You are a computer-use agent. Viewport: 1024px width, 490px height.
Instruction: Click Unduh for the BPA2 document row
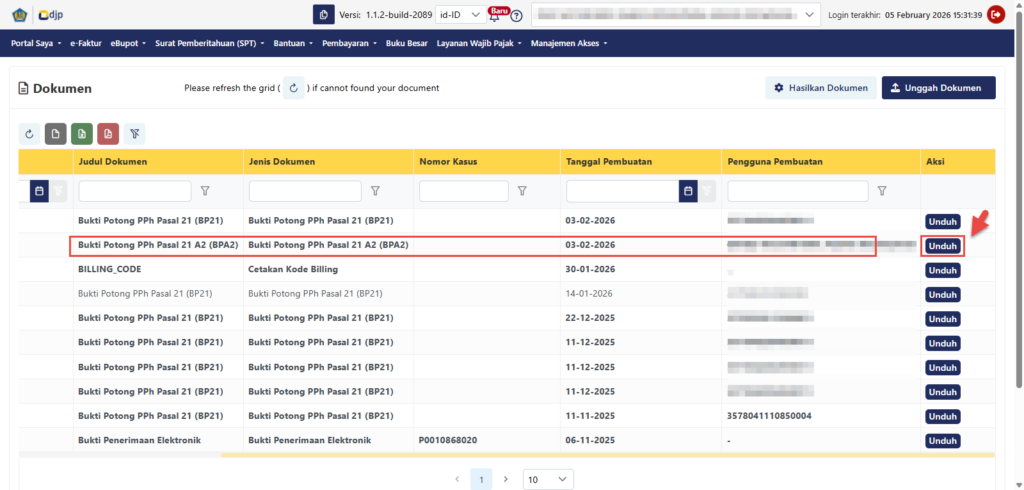[x=942, y=246]
